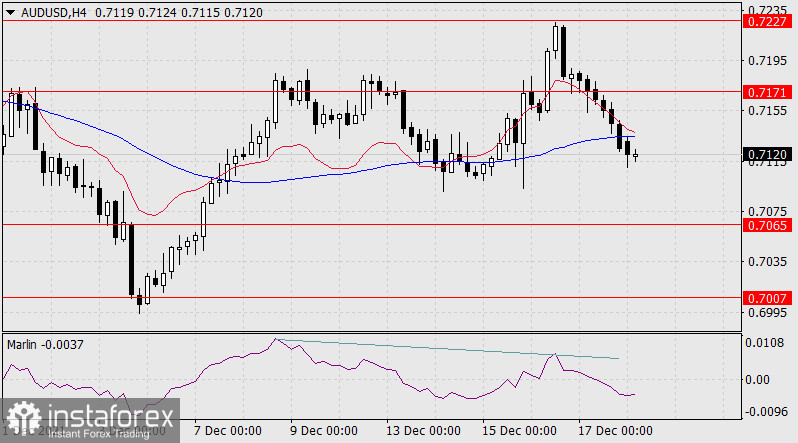Viewport: 798px width, 443px height.
Task: Select the teal divergence trendline in Marlin panel
Action: 447,349
